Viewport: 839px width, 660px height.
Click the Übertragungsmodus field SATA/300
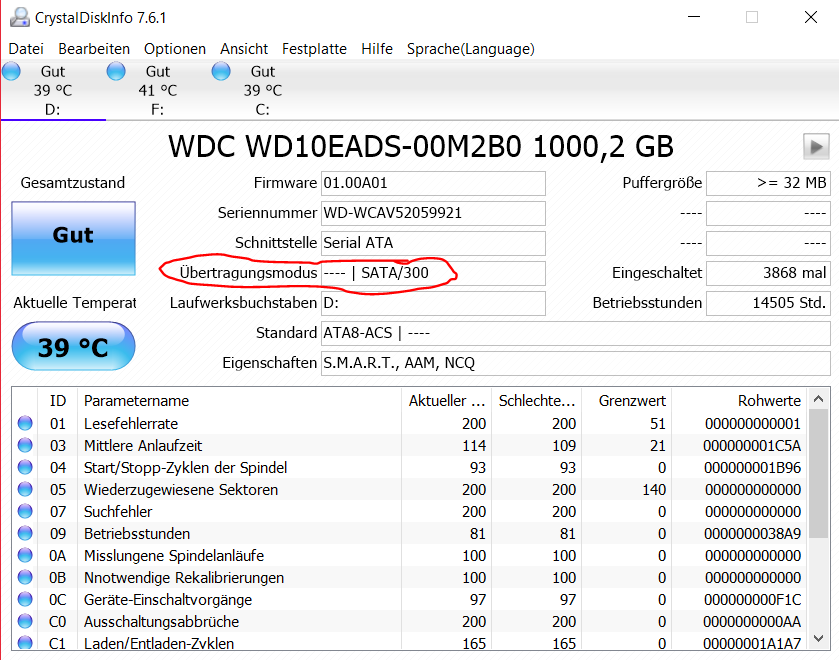point(433,273)
